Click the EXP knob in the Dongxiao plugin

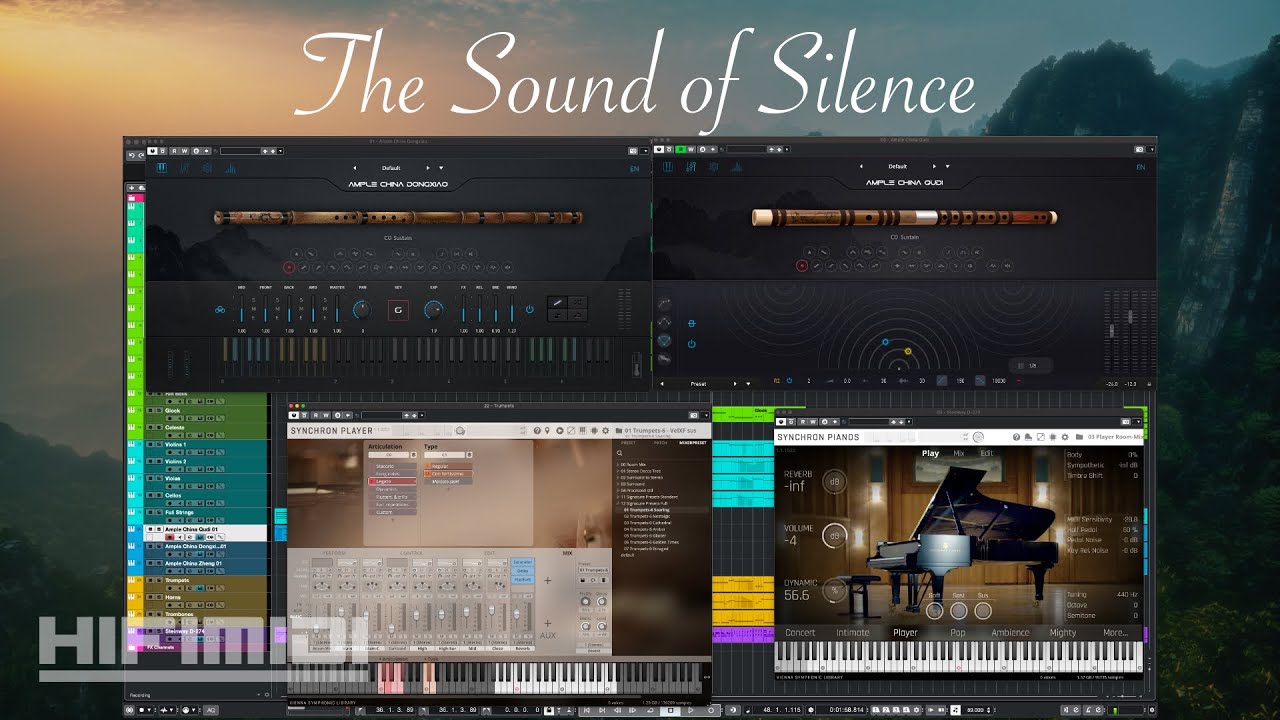tap(433, 310)
